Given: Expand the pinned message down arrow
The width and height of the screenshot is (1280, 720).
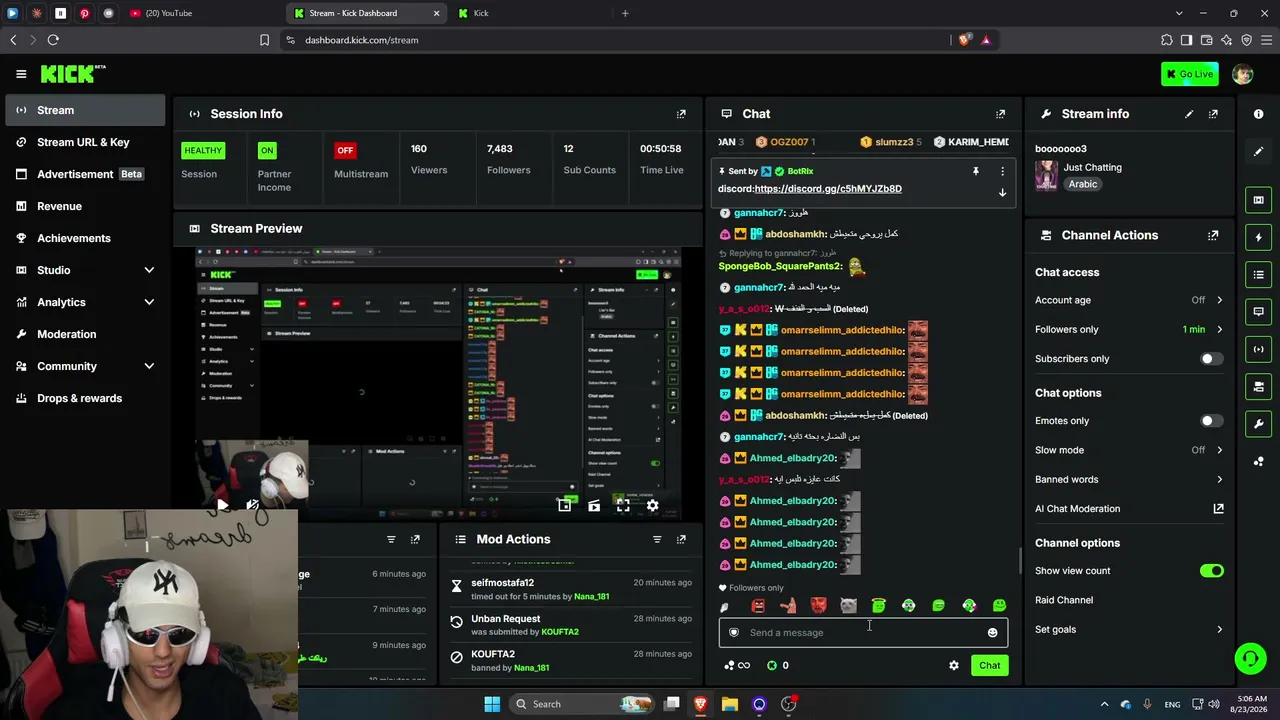Looking at the screenshot, I should (x=1002, y=192).
